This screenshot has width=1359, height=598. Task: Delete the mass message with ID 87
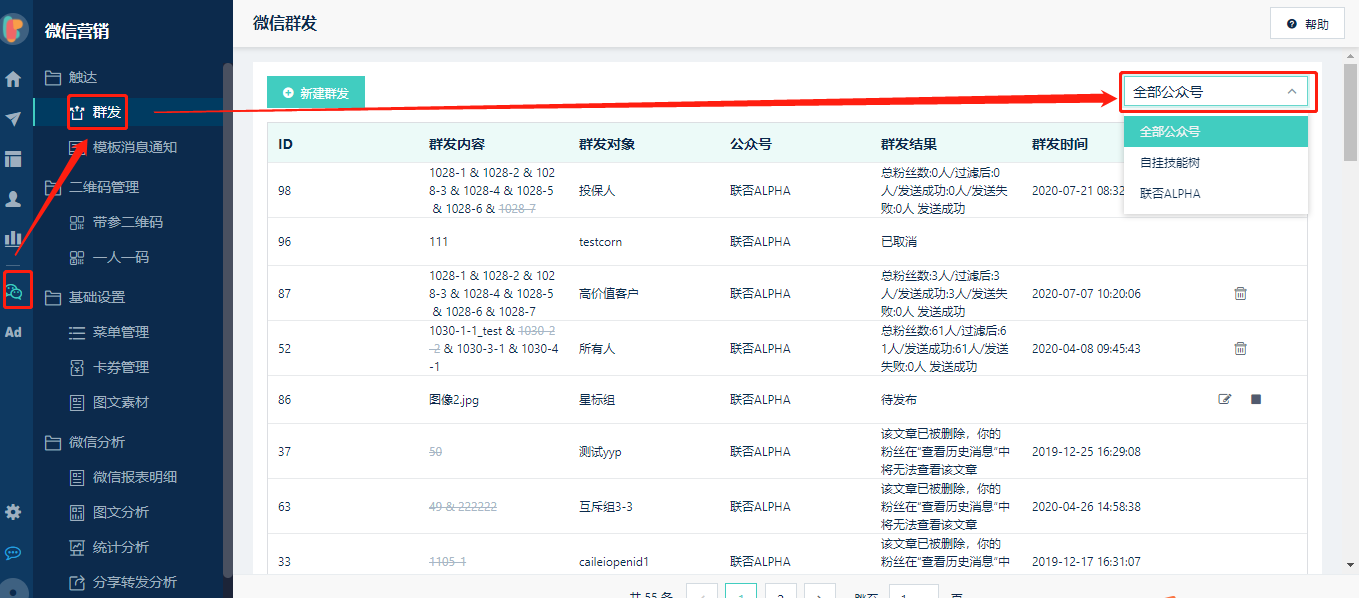[1240, 294]
